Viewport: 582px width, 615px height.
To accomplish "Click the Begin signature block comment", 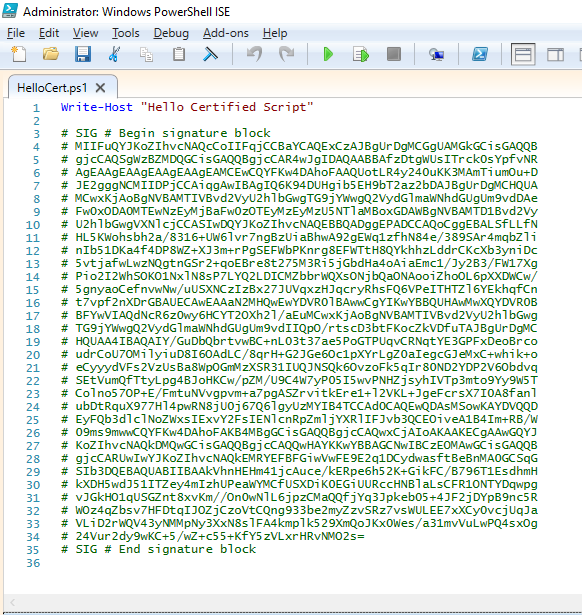I will click(166, 133).
